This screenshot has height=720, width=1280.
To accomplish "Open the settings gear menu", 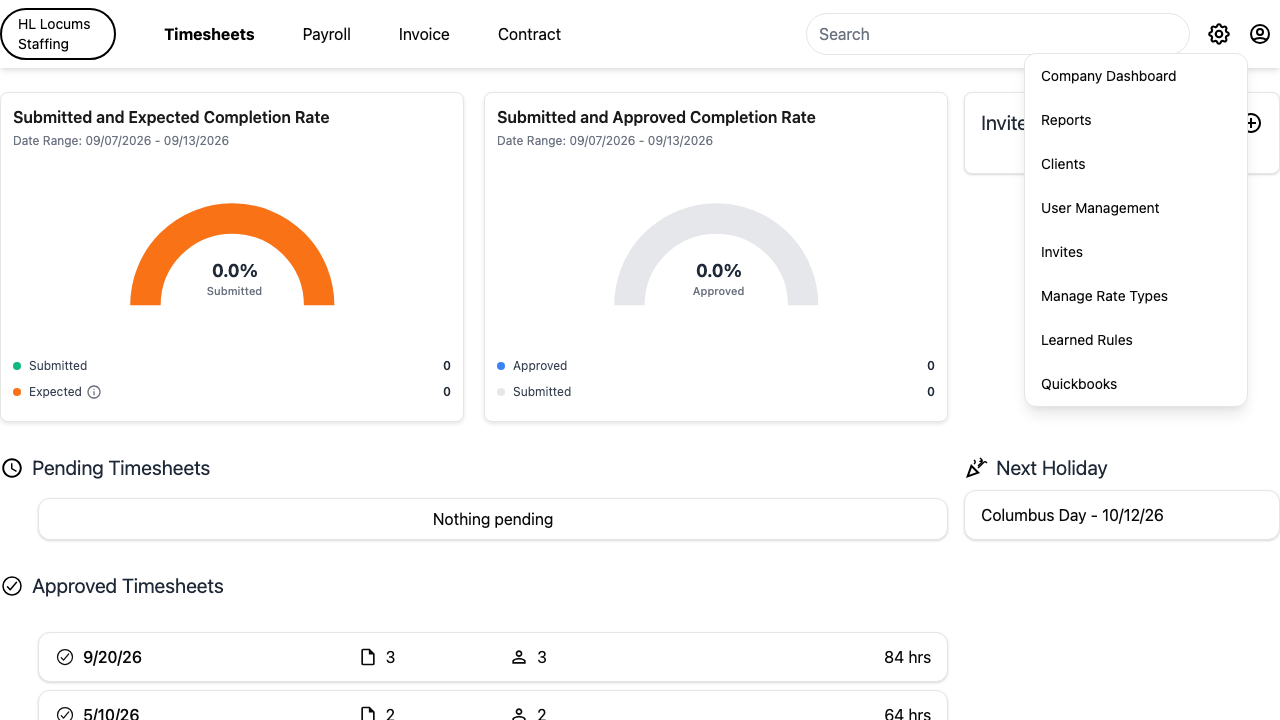I will (x=1218, y=34).
